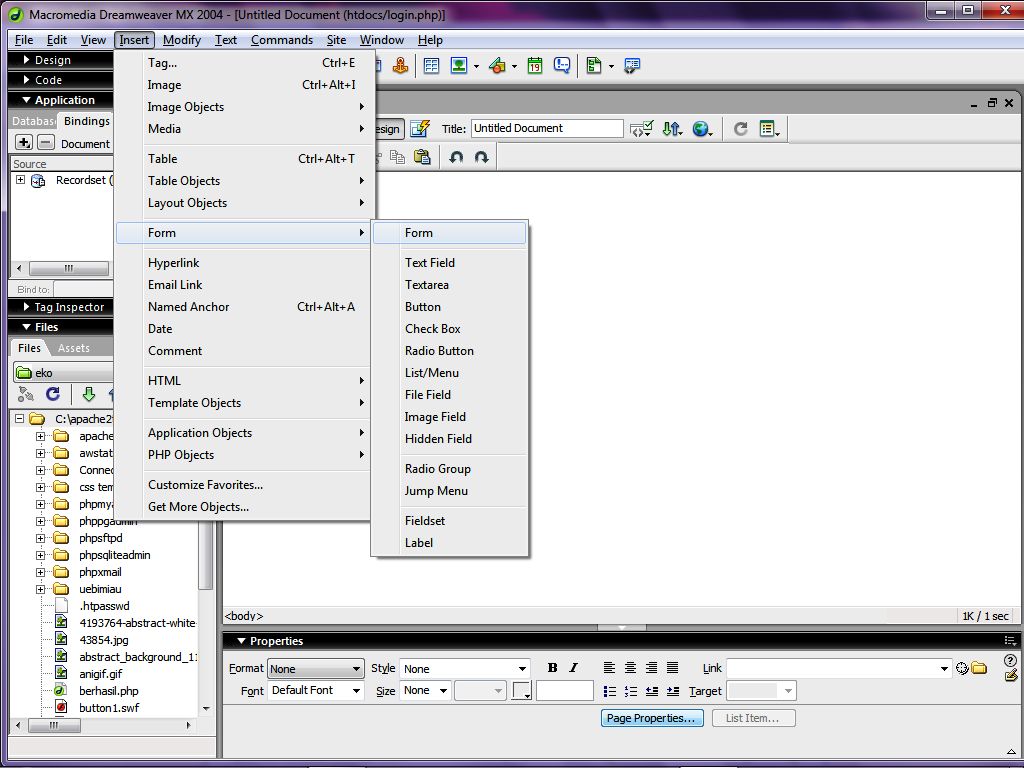The image size is (1024, 768).
Task: Click the Link point-to-file target icon
Action: [x=962, y=668]
